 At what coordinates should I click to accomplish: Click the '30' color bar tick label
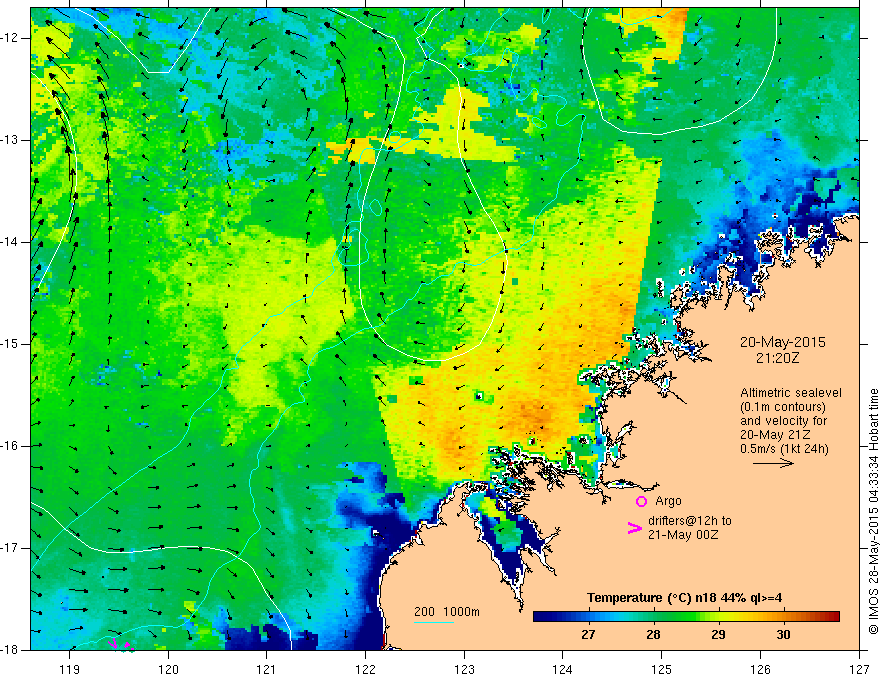pyautogui.click(x=783, y=635)
